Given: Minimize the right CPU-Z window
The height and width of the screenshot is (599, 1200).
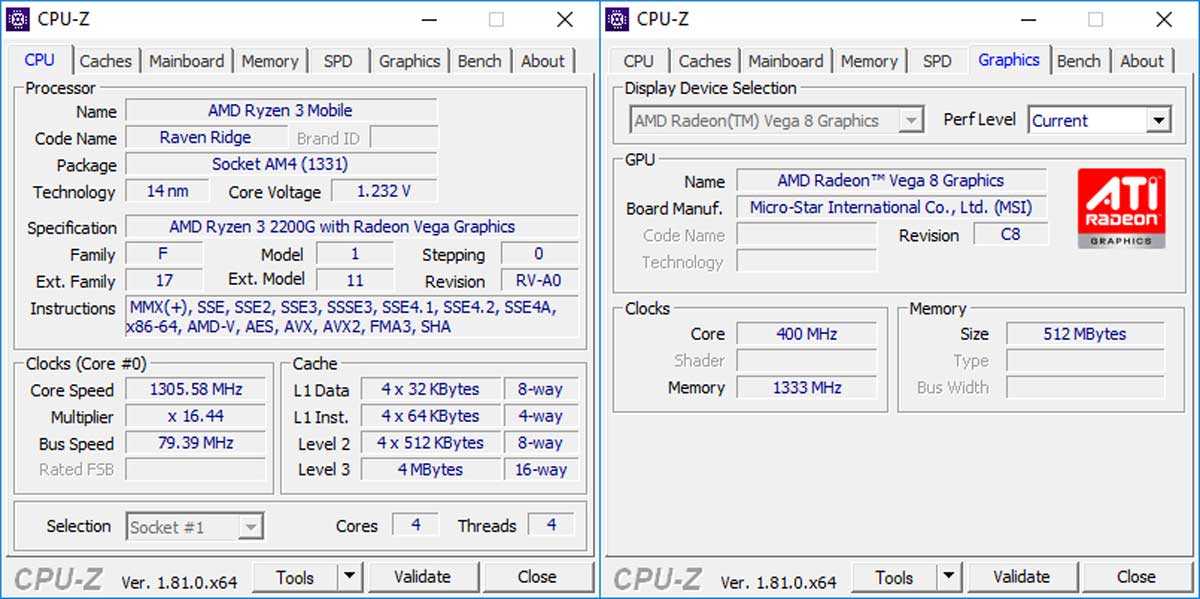Looking at the screenshot, I should point(1028,19).
